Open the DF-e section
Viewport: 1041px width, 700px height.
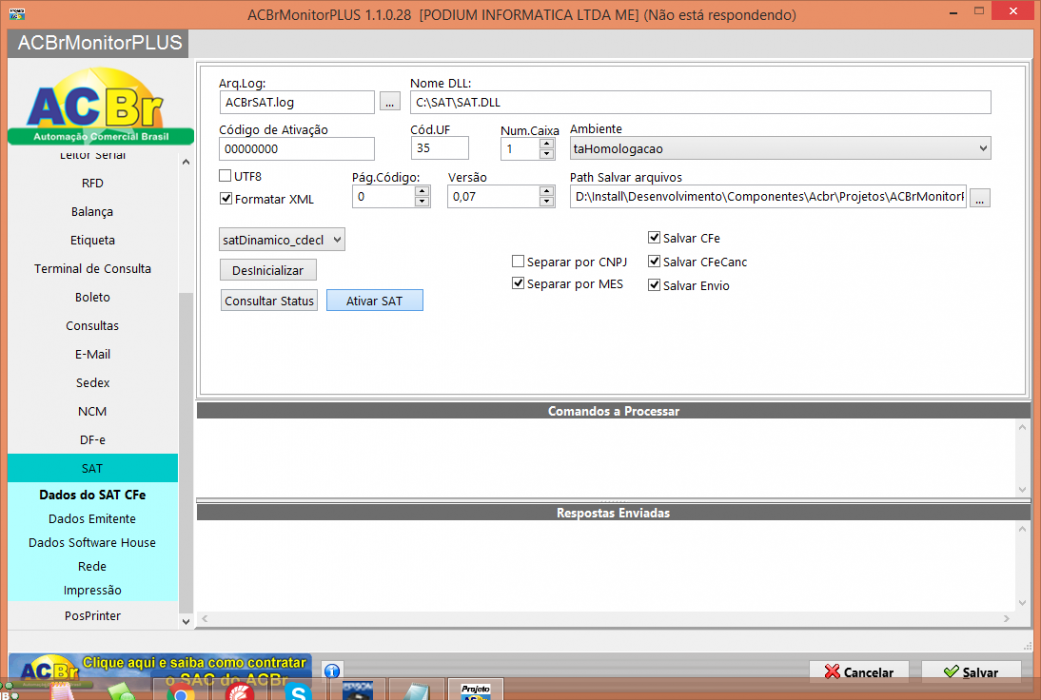pos(92,440)
